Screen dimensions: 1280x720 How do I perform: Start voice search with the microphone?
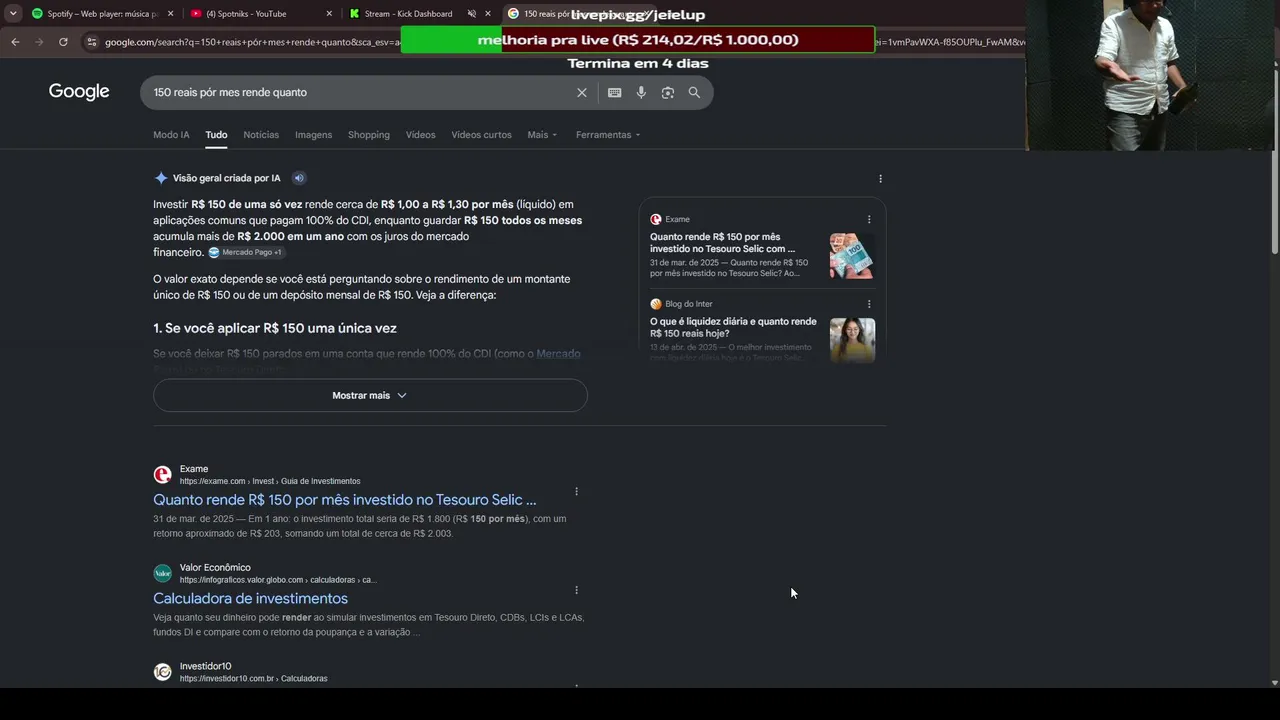pyautogui.click(x=641, y=92)
